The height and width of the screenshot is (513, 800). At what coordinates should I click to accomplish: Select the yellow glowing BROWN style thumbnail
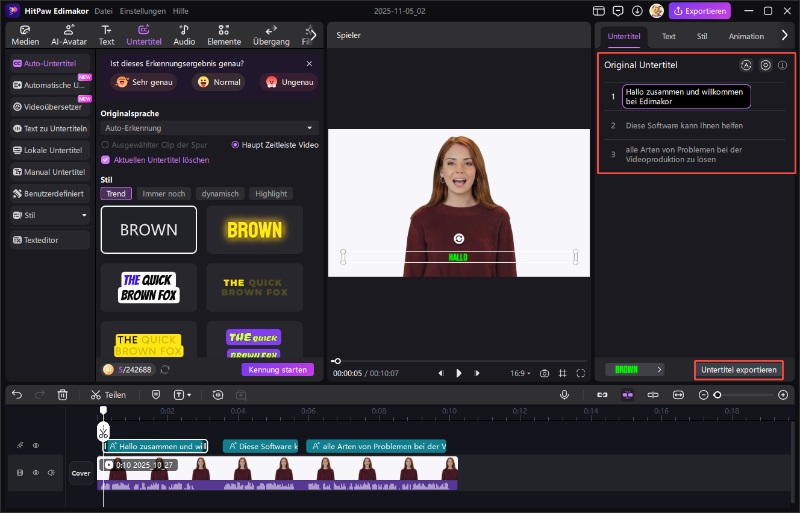click(255, 230)
